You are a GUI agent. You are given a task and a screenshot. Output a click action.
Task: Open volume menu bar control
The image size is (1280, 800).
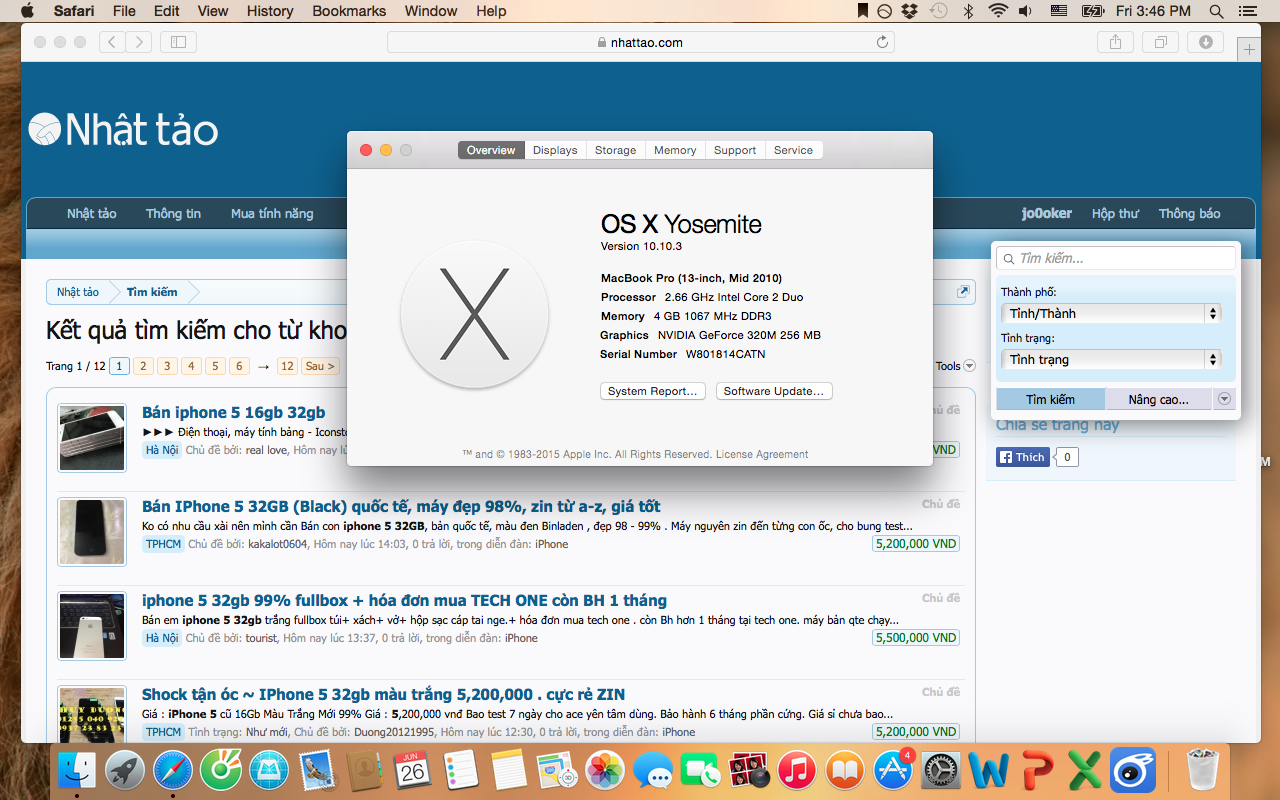(x=1026, y=11)
